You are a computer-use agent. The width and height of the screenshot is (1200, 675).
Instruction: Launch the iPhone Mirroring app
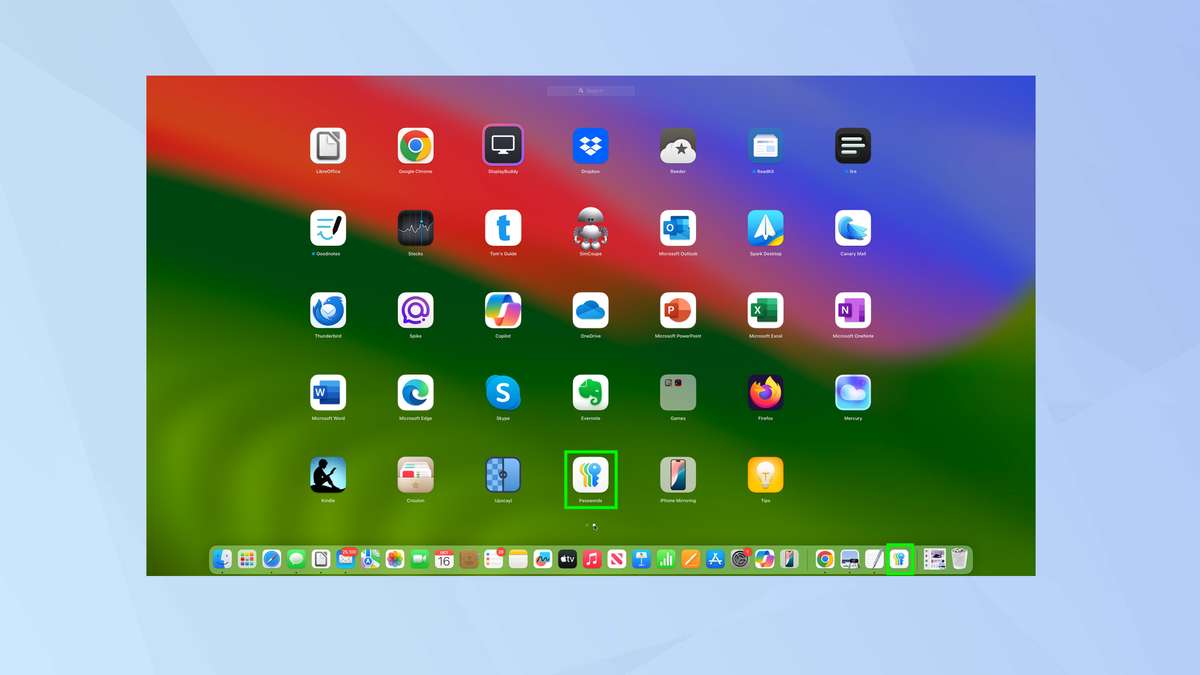[678, 473]
